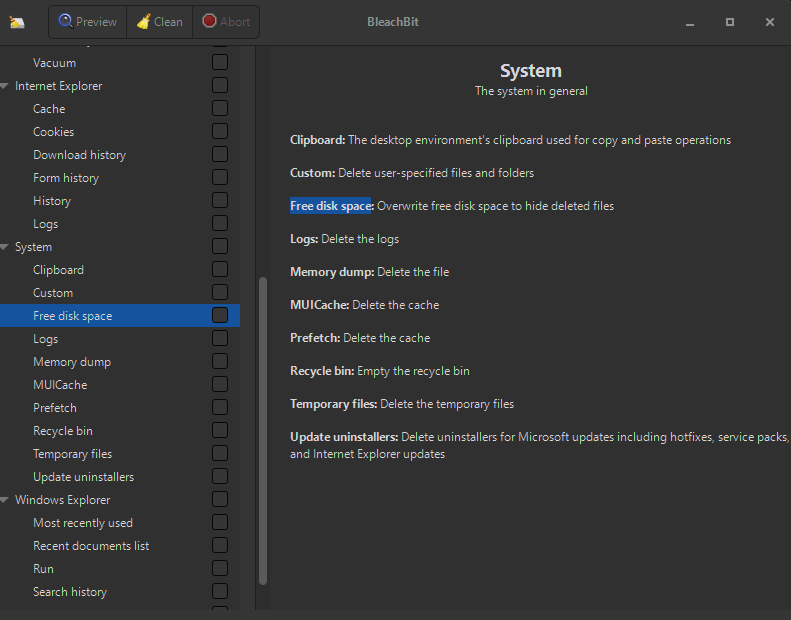Enable the Free disk space checkbox
Screen dimensions: 791x620
coord(220,315)
